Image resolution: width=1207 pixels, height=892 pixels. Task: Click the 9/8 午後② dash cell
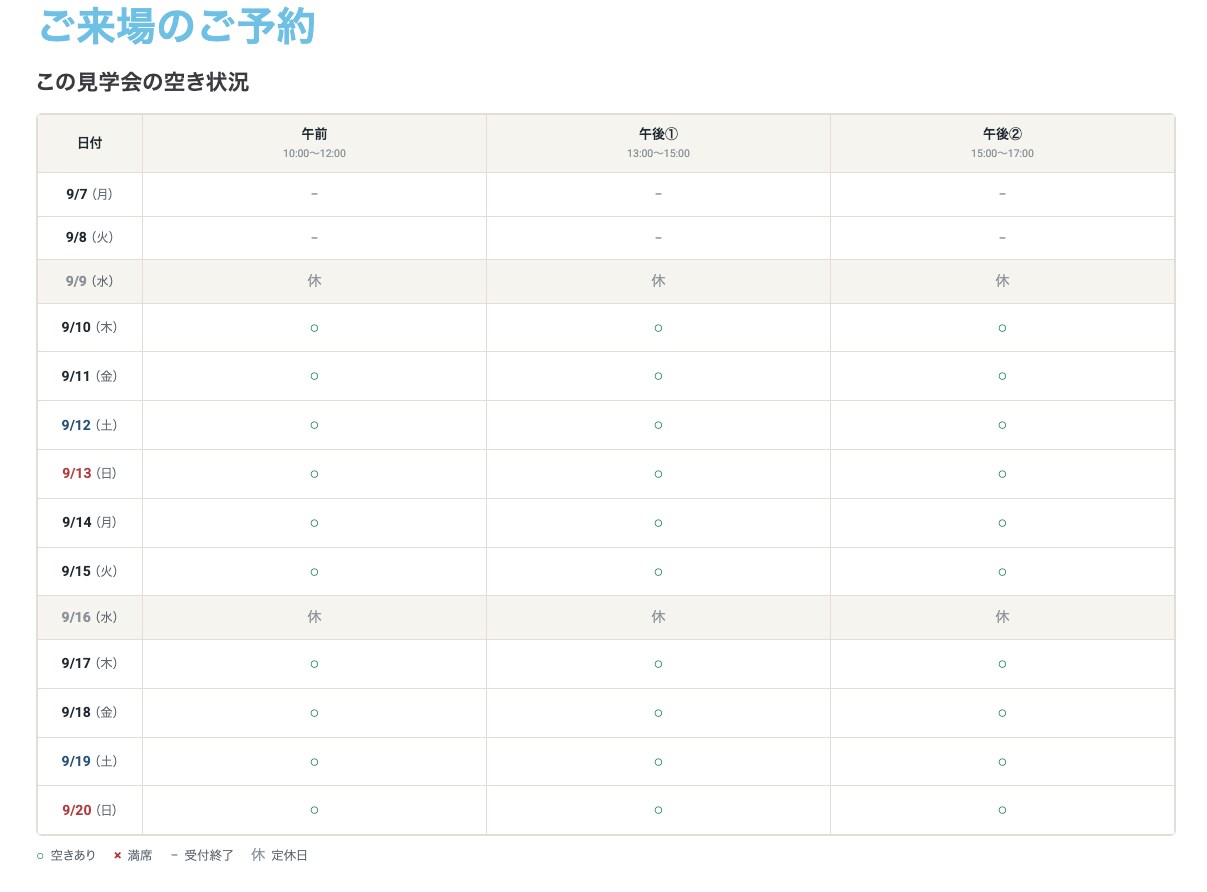pos(1002,238)
